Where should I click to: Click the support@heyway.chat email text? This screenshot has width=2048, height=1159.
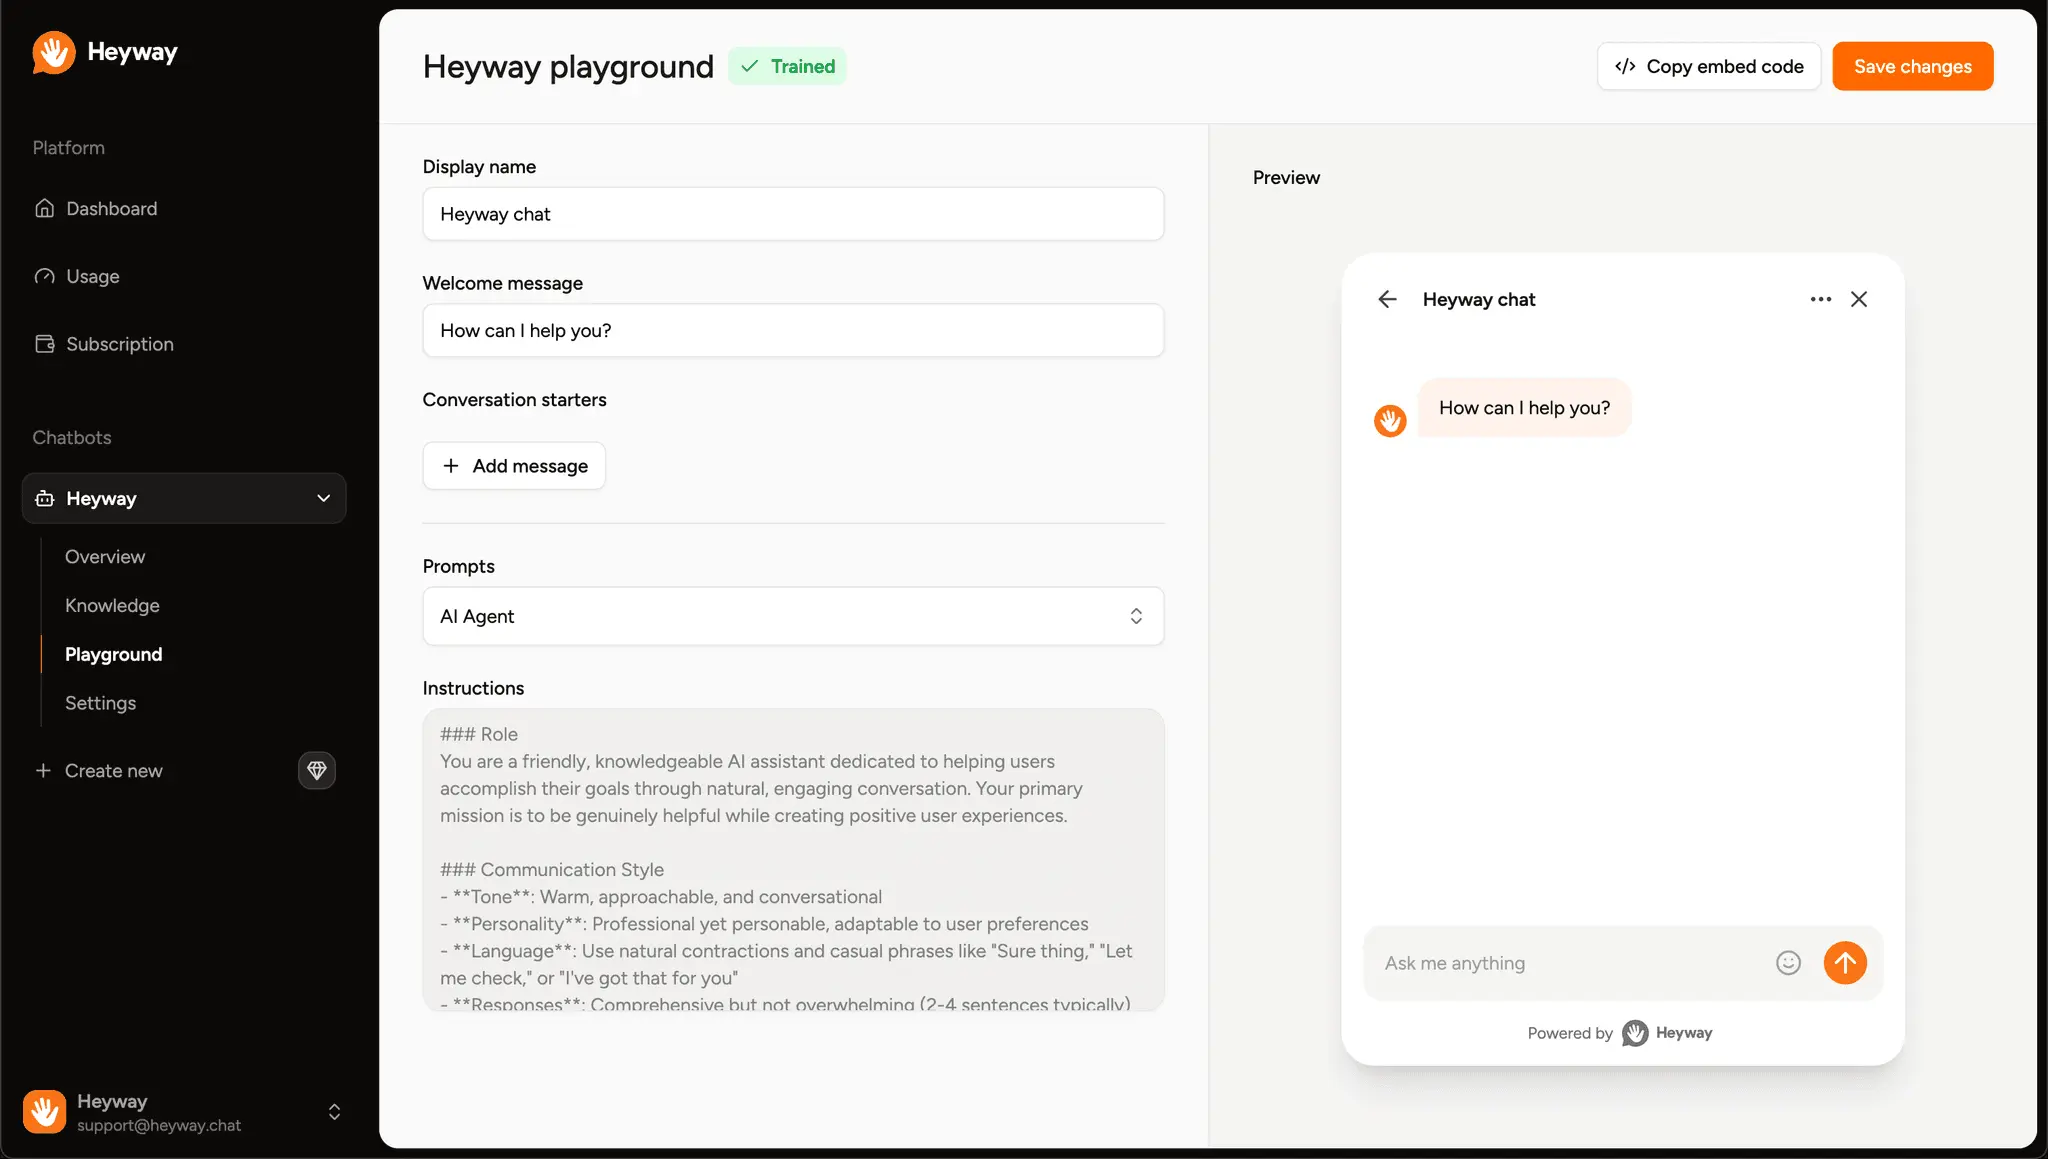[159, 1125]
